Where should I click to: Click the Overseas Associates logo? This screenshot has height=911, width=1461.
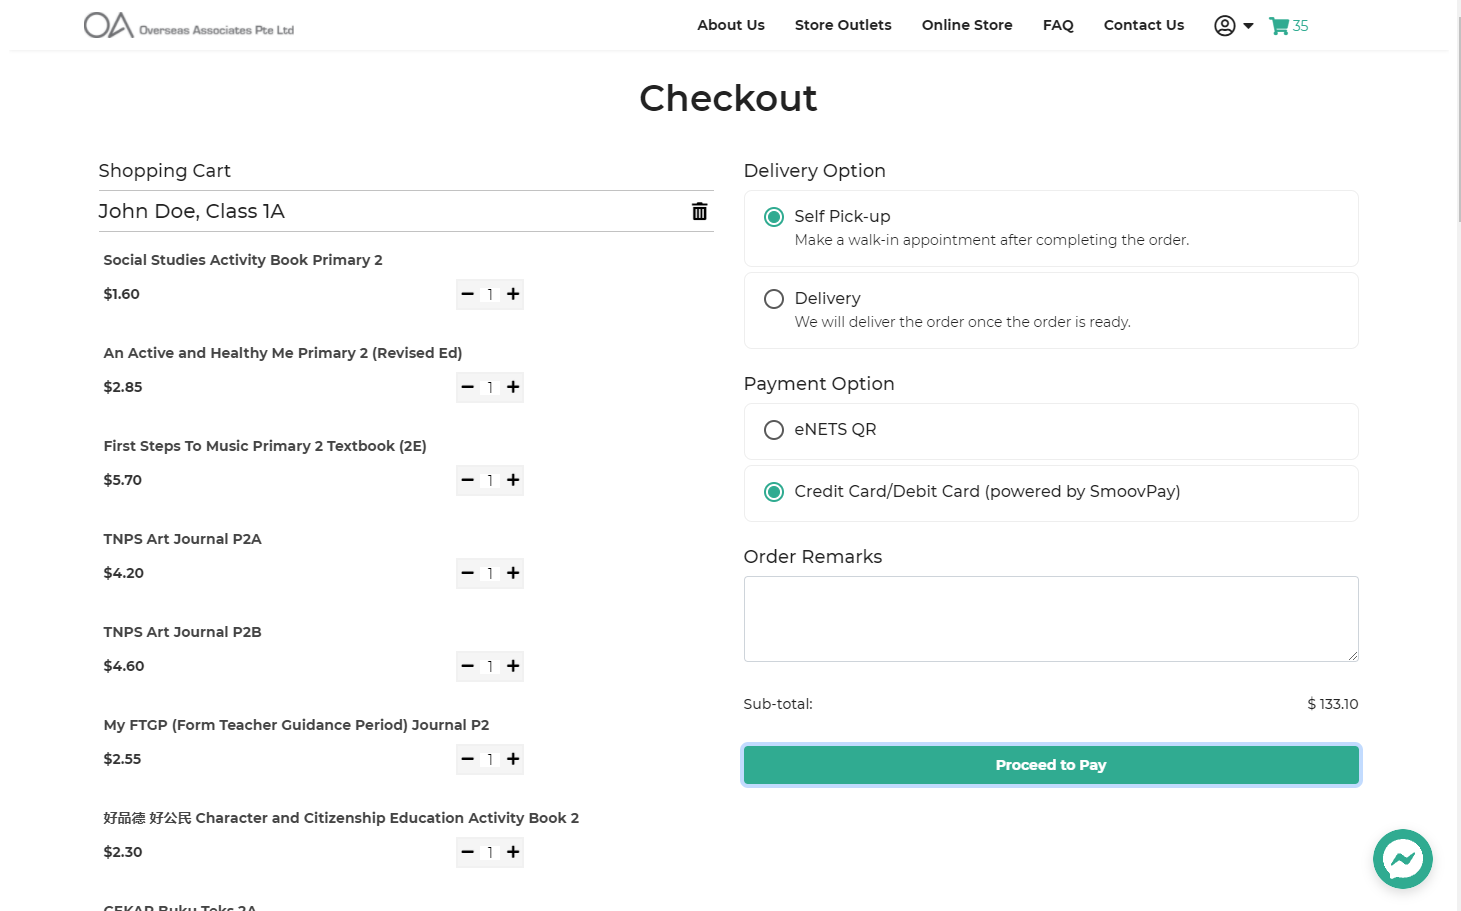(189, 25)
